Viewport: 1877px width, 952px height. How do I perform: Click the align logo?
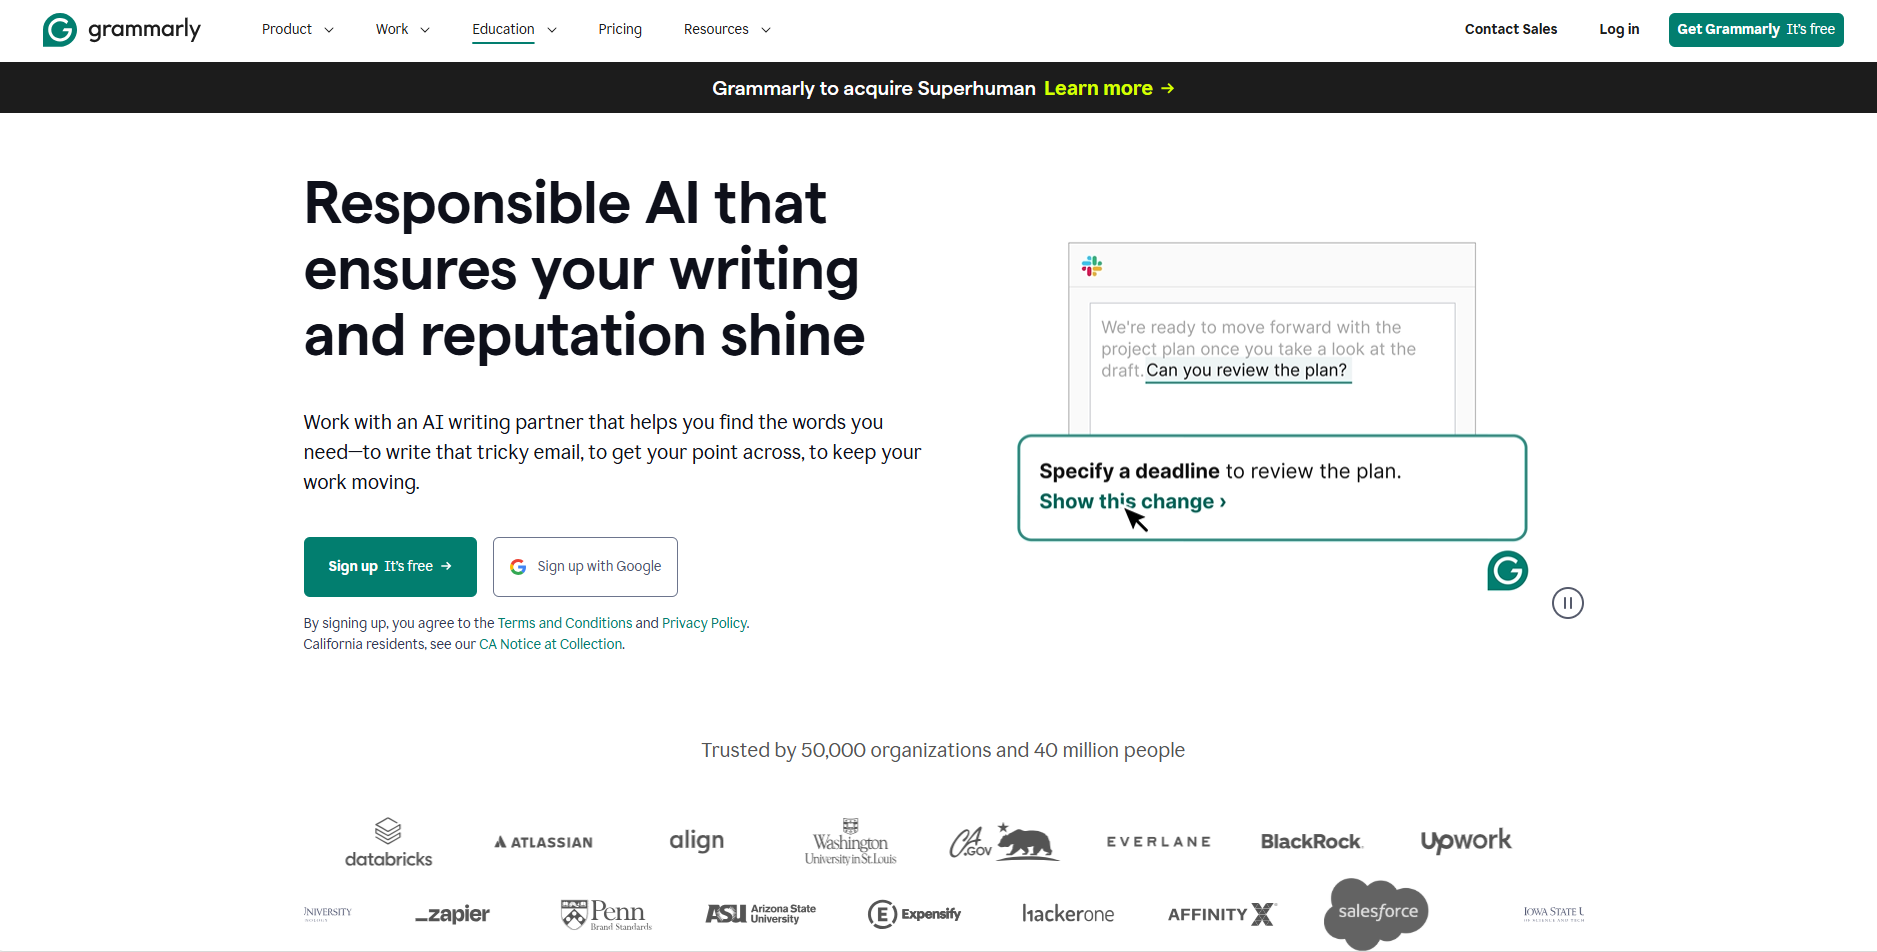696,841
